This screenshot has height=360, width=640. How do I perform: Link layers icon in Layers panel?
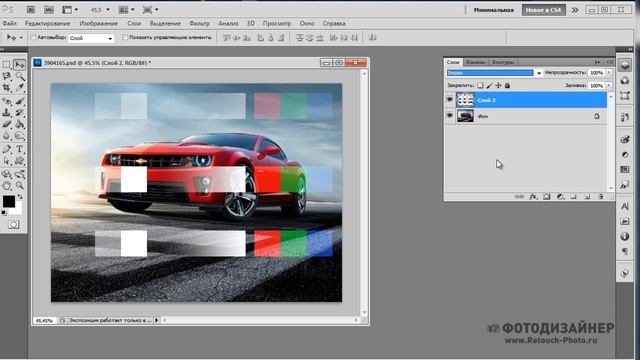point(519,197)
